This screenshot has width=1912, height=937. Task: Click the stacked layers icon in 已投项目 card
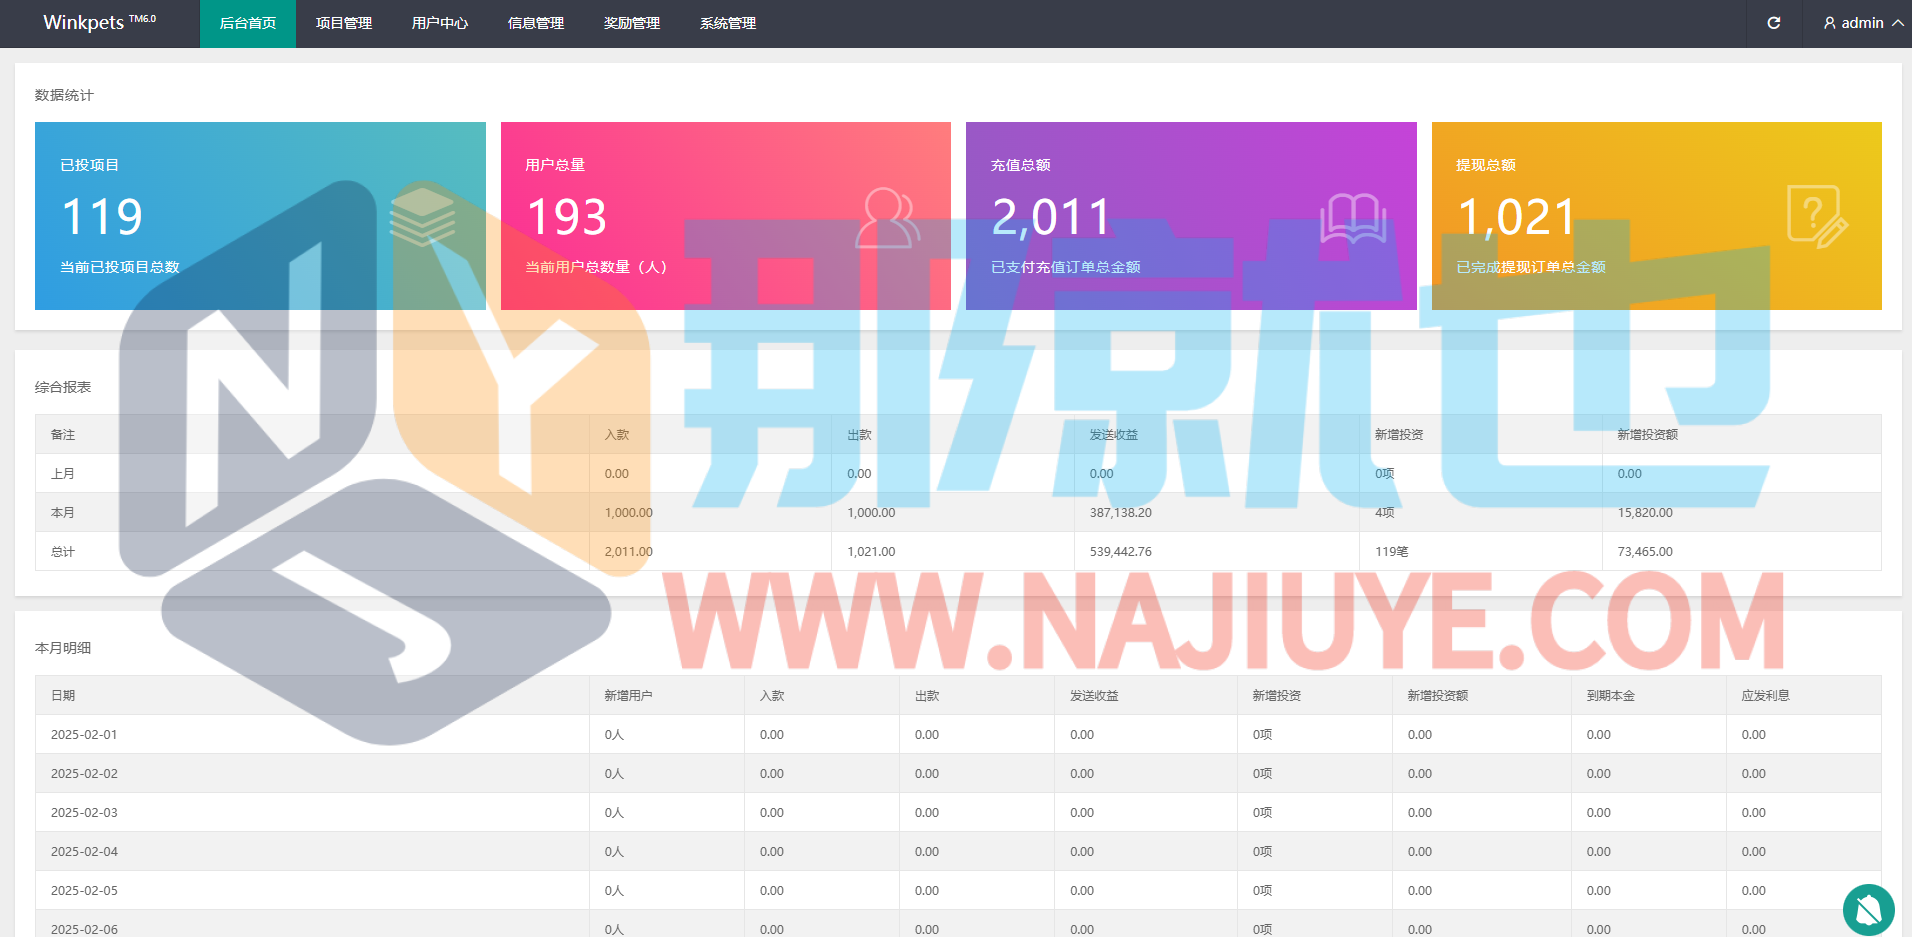(x=422, y=215)
